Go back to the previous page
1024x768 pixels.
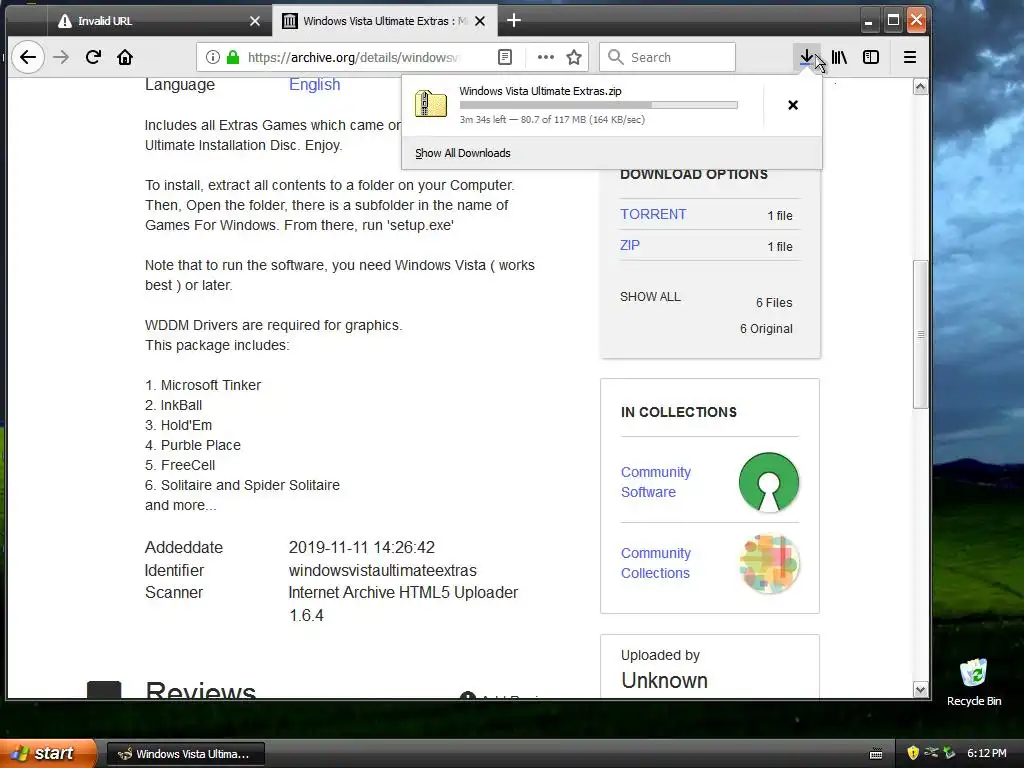tap(27, 57)
